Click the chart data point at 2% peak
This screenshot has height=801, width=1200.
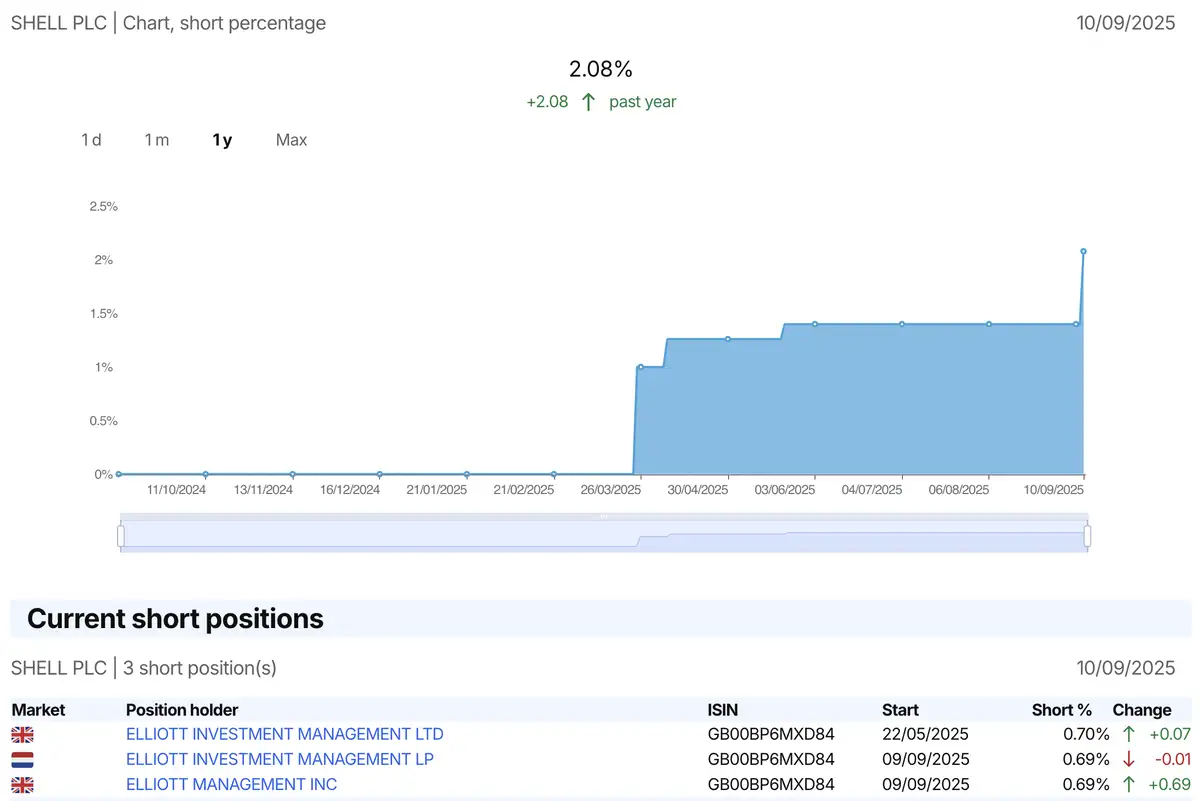coord(1084,251)
